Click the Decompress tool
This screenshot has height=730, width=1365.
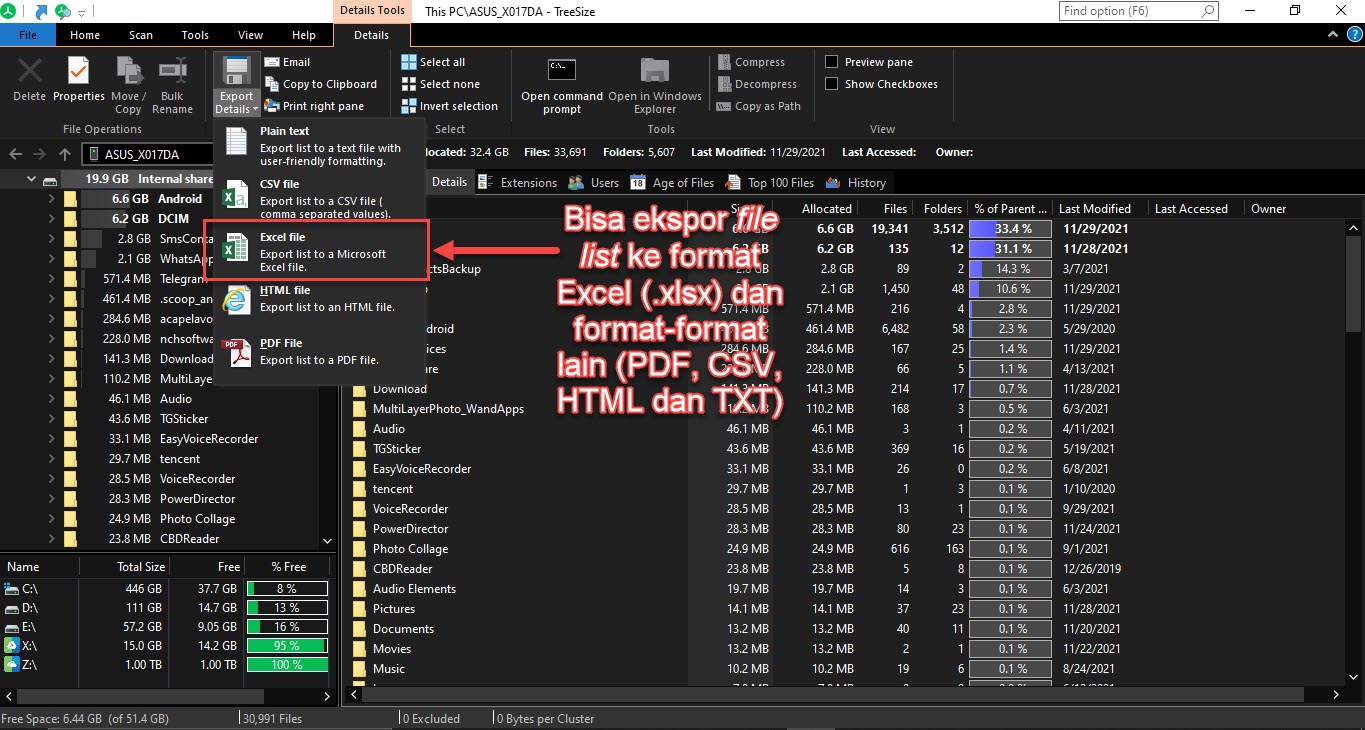757,84
